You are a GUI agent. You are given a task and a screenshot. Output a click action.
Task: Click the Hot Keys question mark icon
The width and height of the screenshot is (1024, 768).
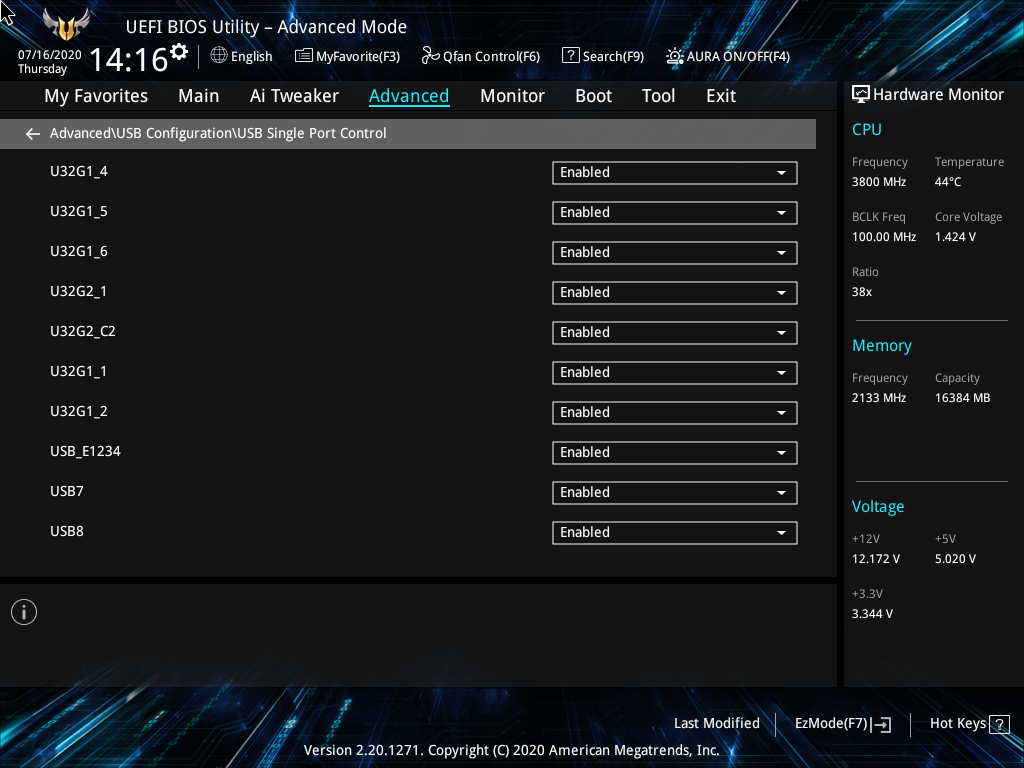999,724
